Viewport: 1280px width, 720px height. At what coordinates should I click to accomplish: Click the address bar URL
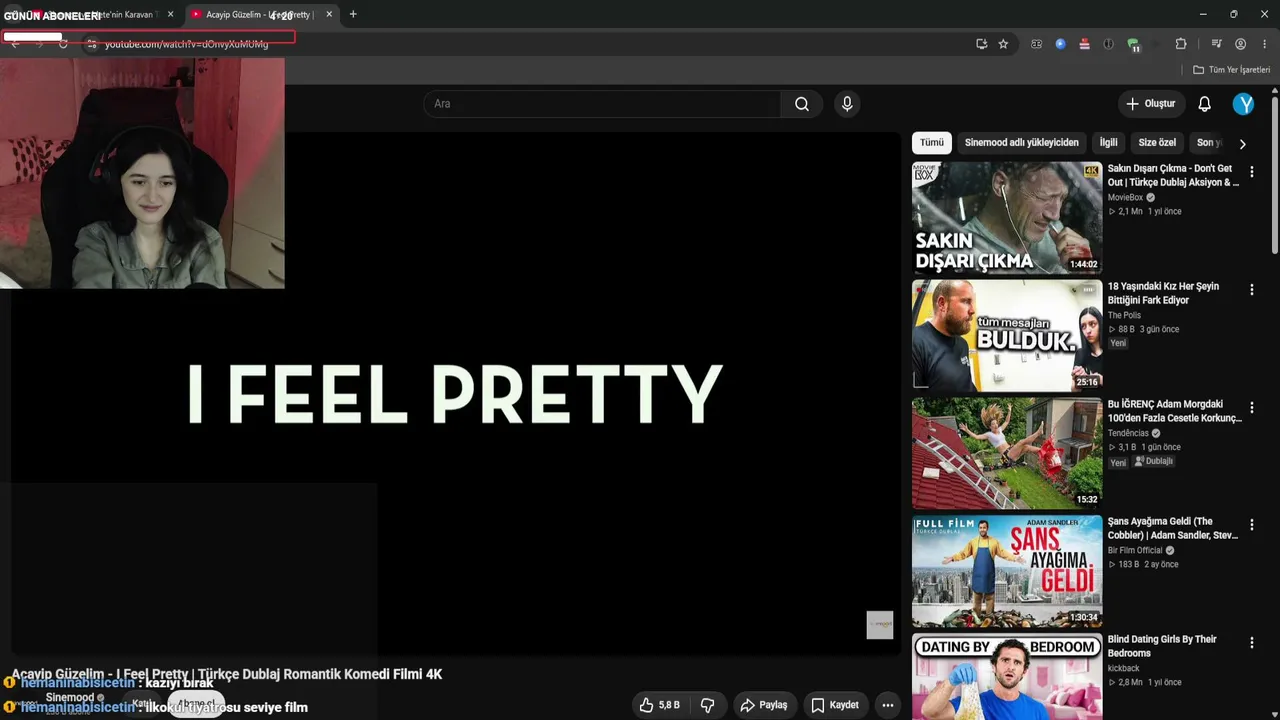[x=186, y=44]
